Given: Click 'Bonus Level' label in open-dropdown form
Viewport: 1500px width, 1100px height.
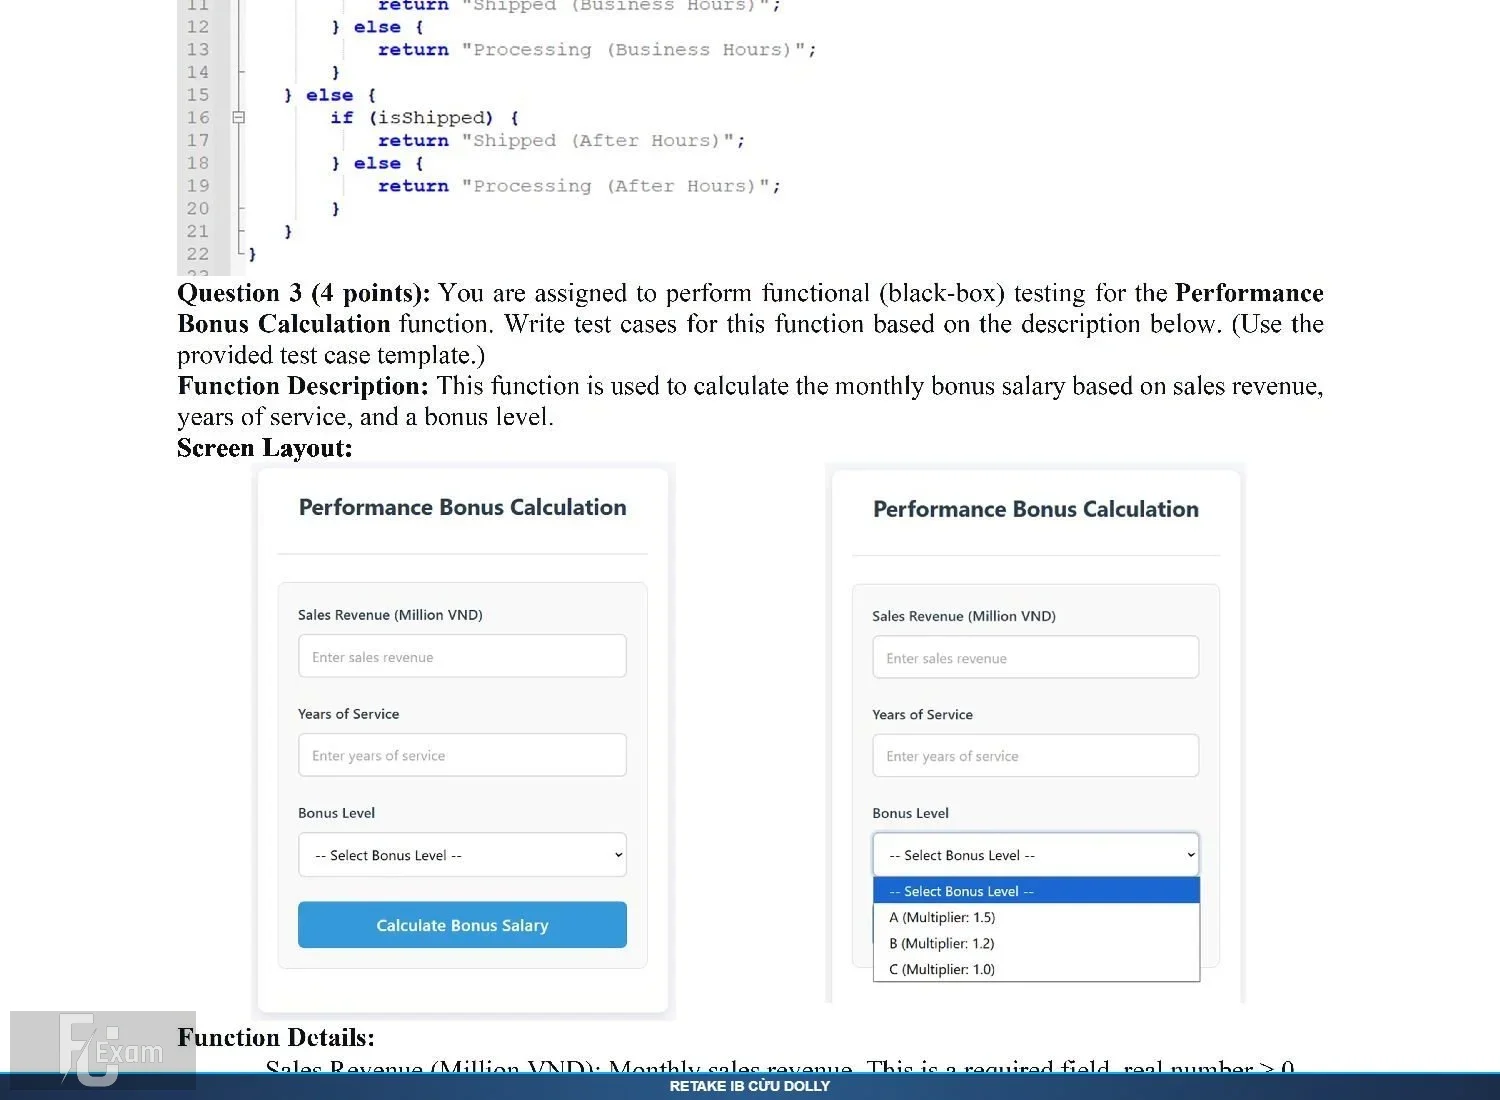Looking at the screenshot, I should pyautogui.click(x=910, y=813).
